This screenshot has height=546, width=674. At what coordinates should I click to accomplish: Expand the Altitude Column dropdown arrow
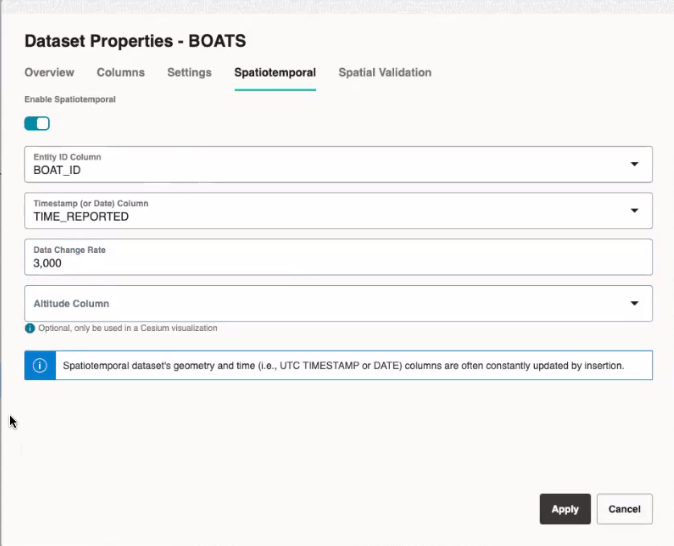click(634, 304)
